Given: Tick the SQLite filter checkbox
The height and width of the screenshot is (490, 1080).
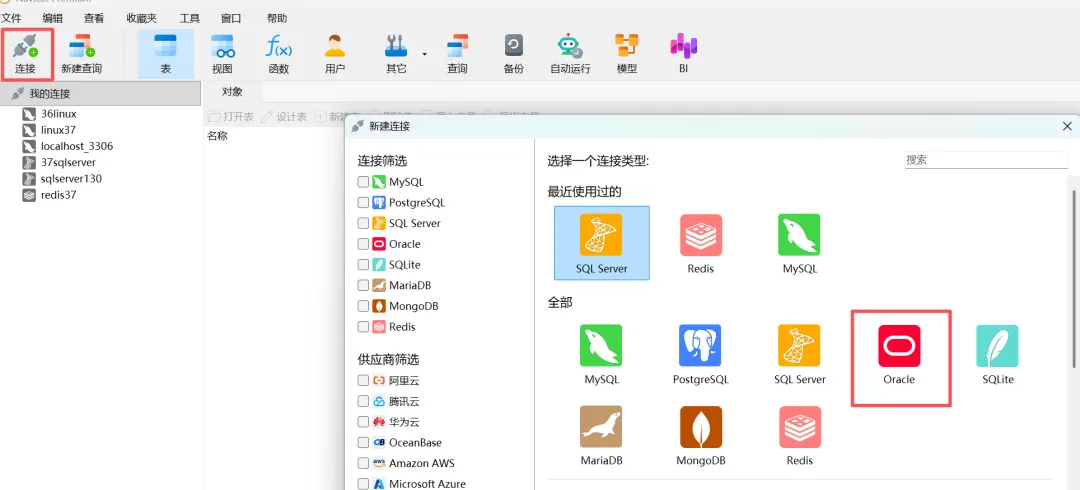Looking at the screenshot, I should [363, 265].
